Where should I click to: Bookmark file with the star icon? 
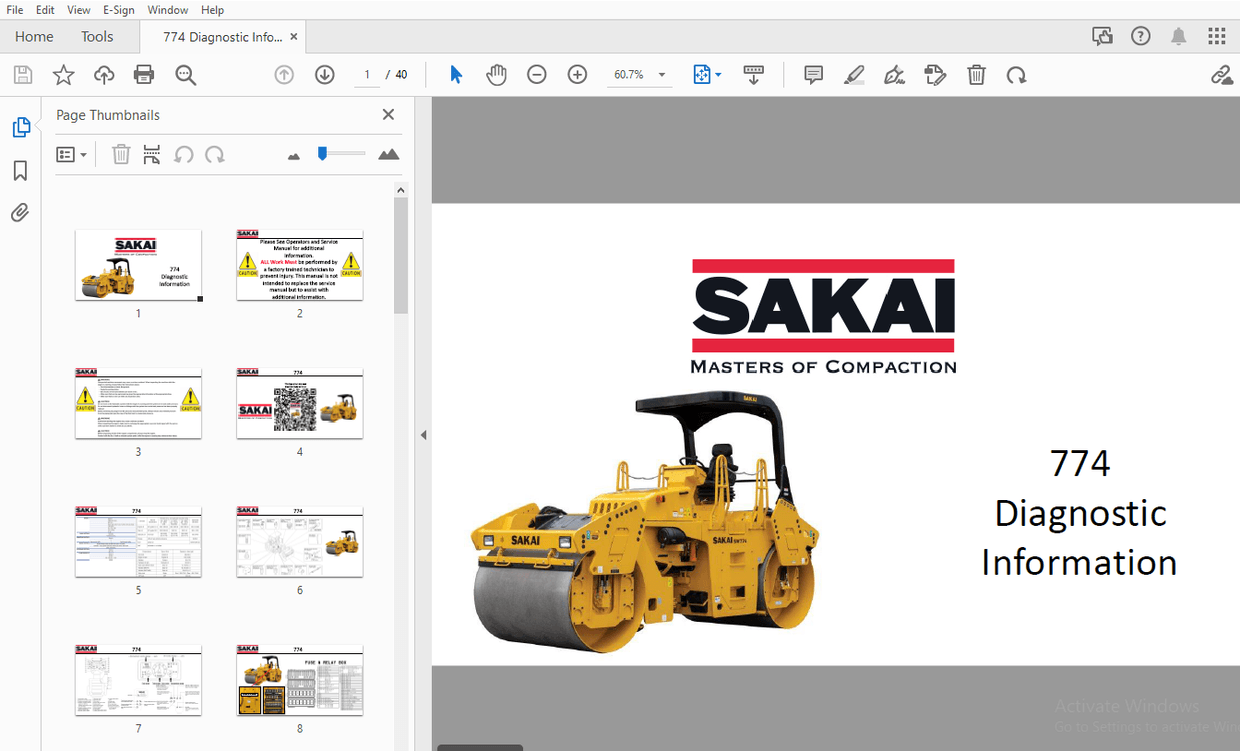(x=63, y=75)
